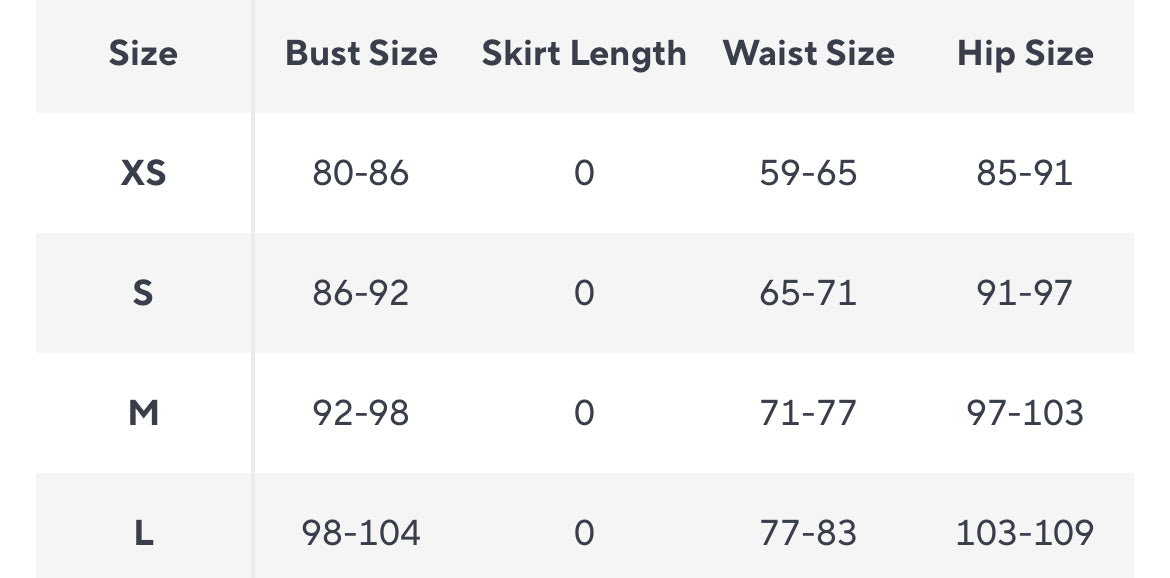Click the M hip value 97-103
The height and width of the screenshot is (578, 1170).
click(1025, 413)
